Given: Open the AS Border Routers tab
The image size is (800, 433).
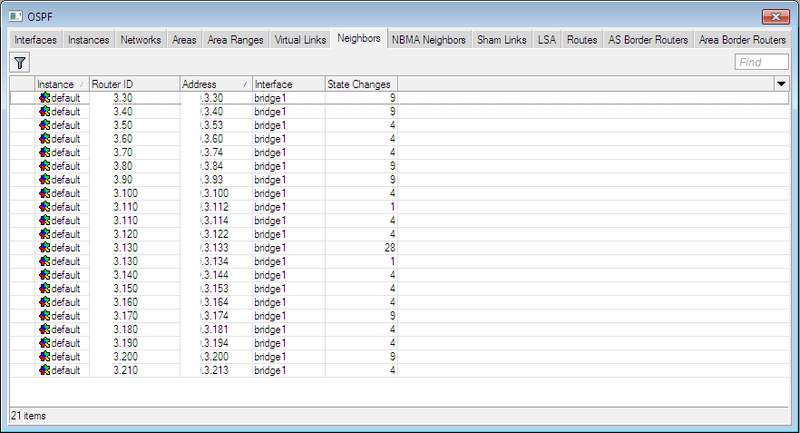Looking at the screenshot, I should pos(648,40).
